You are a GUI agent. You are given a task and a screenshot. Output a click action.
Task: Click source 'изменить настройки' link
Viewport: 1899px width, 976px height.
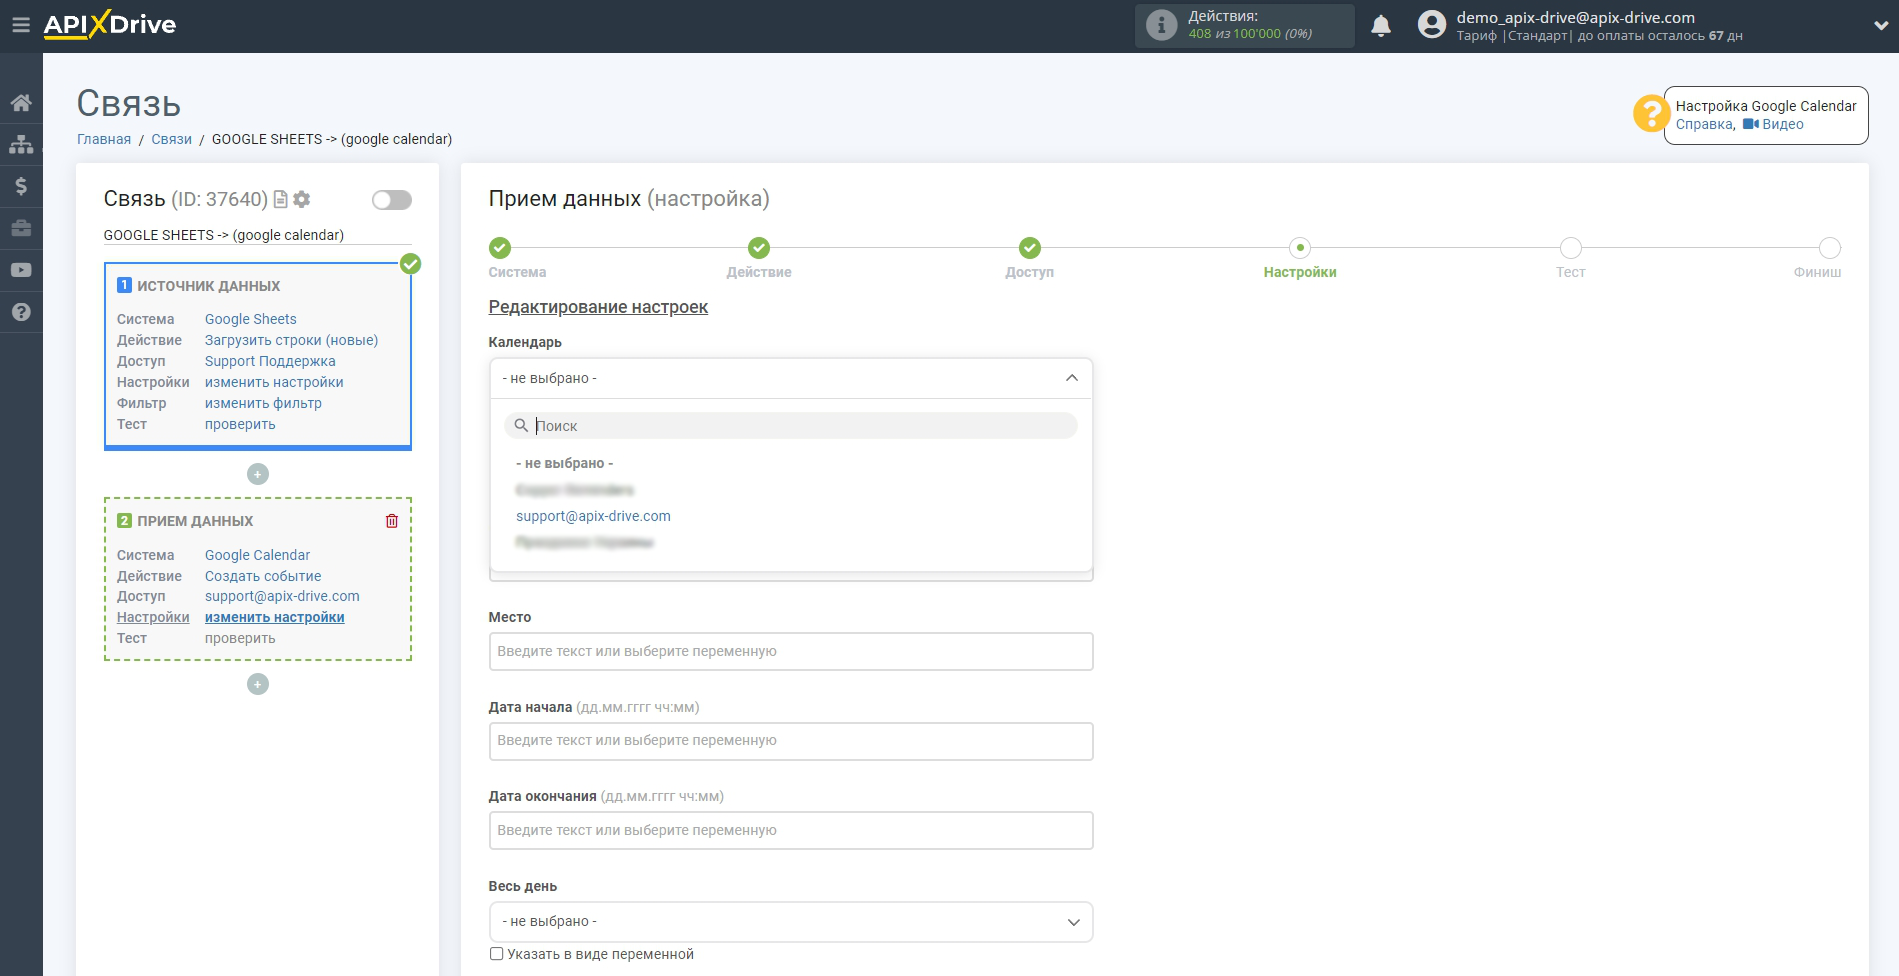pos(274,382)
